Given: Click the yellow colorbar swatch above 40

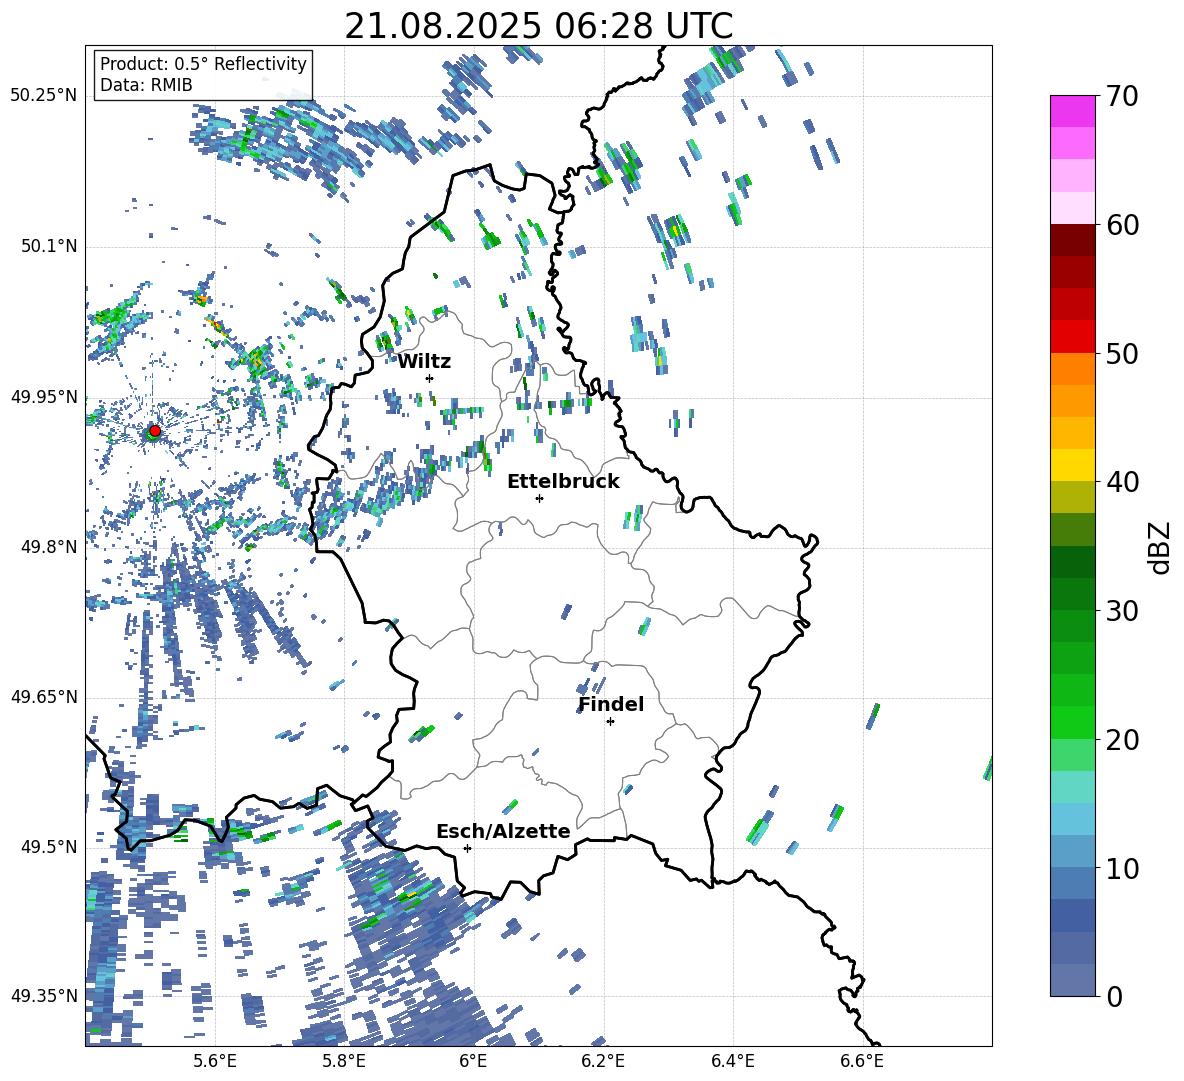Looking at the screenshot, I should [1072, 465].
